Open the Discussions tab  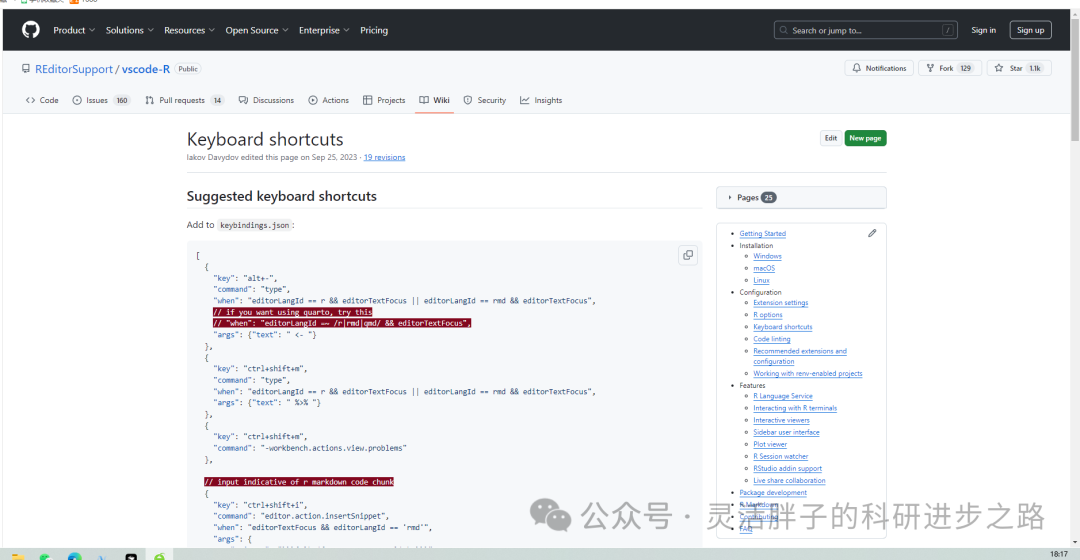click(x=266, y=101)
